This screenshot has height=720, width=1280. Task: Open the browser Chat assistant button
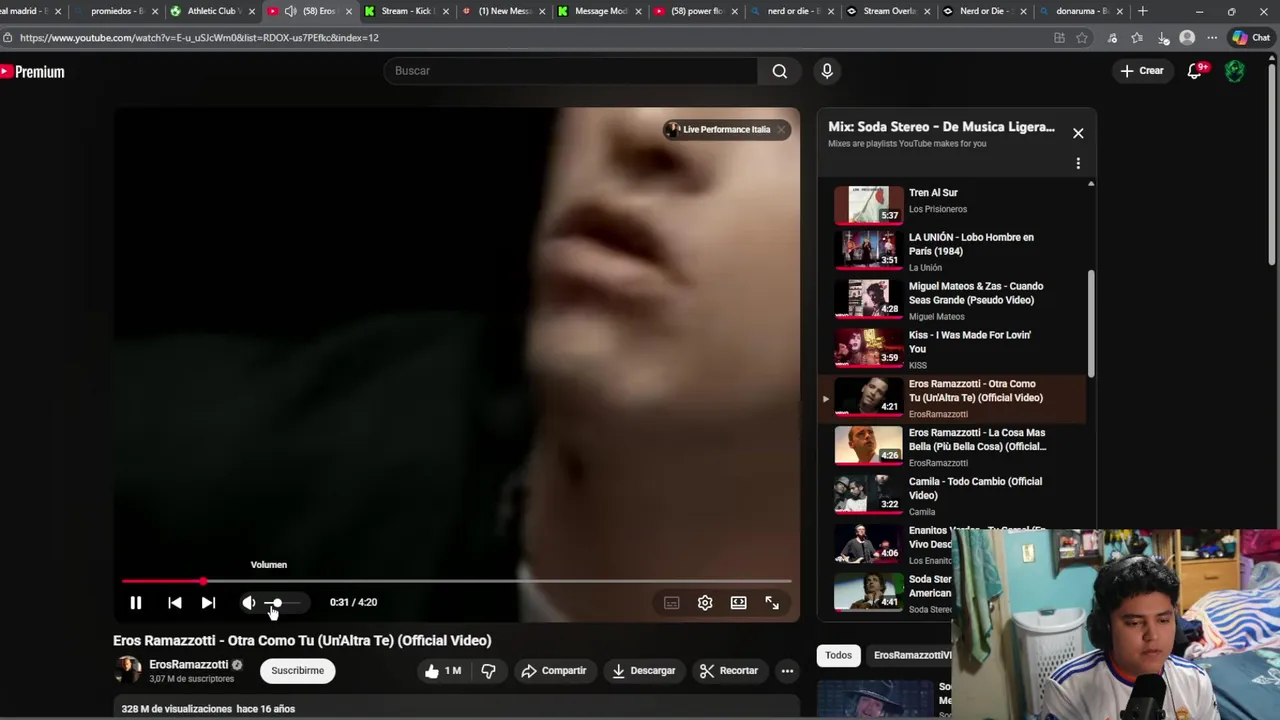[x=1251, y=38]
